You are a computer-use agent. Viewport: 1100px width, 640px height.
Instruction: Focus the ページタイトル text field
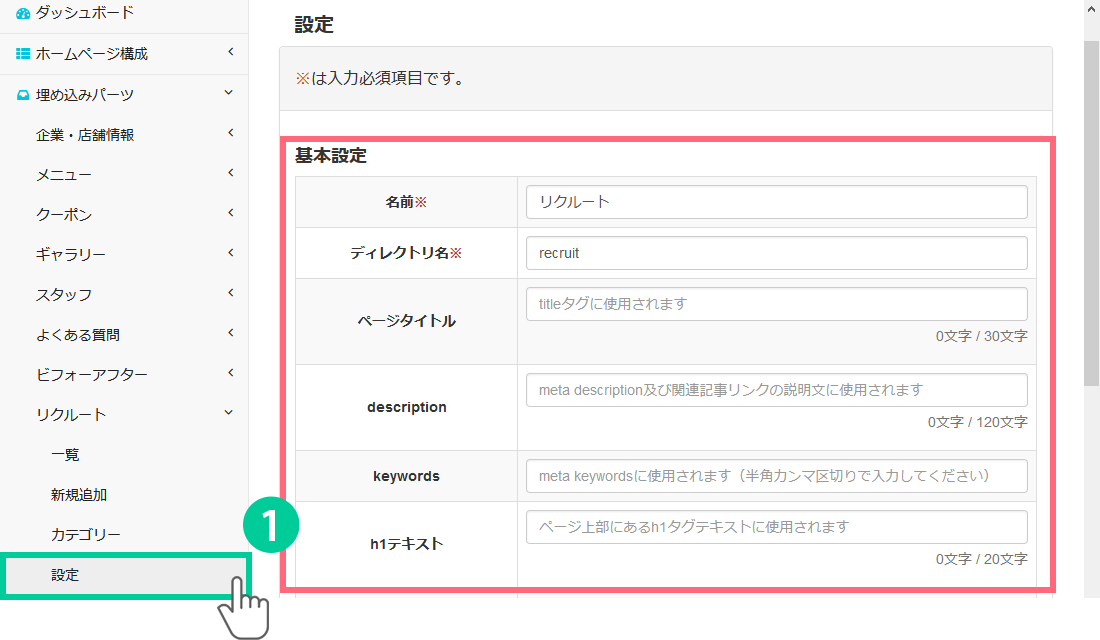point(776,304)
